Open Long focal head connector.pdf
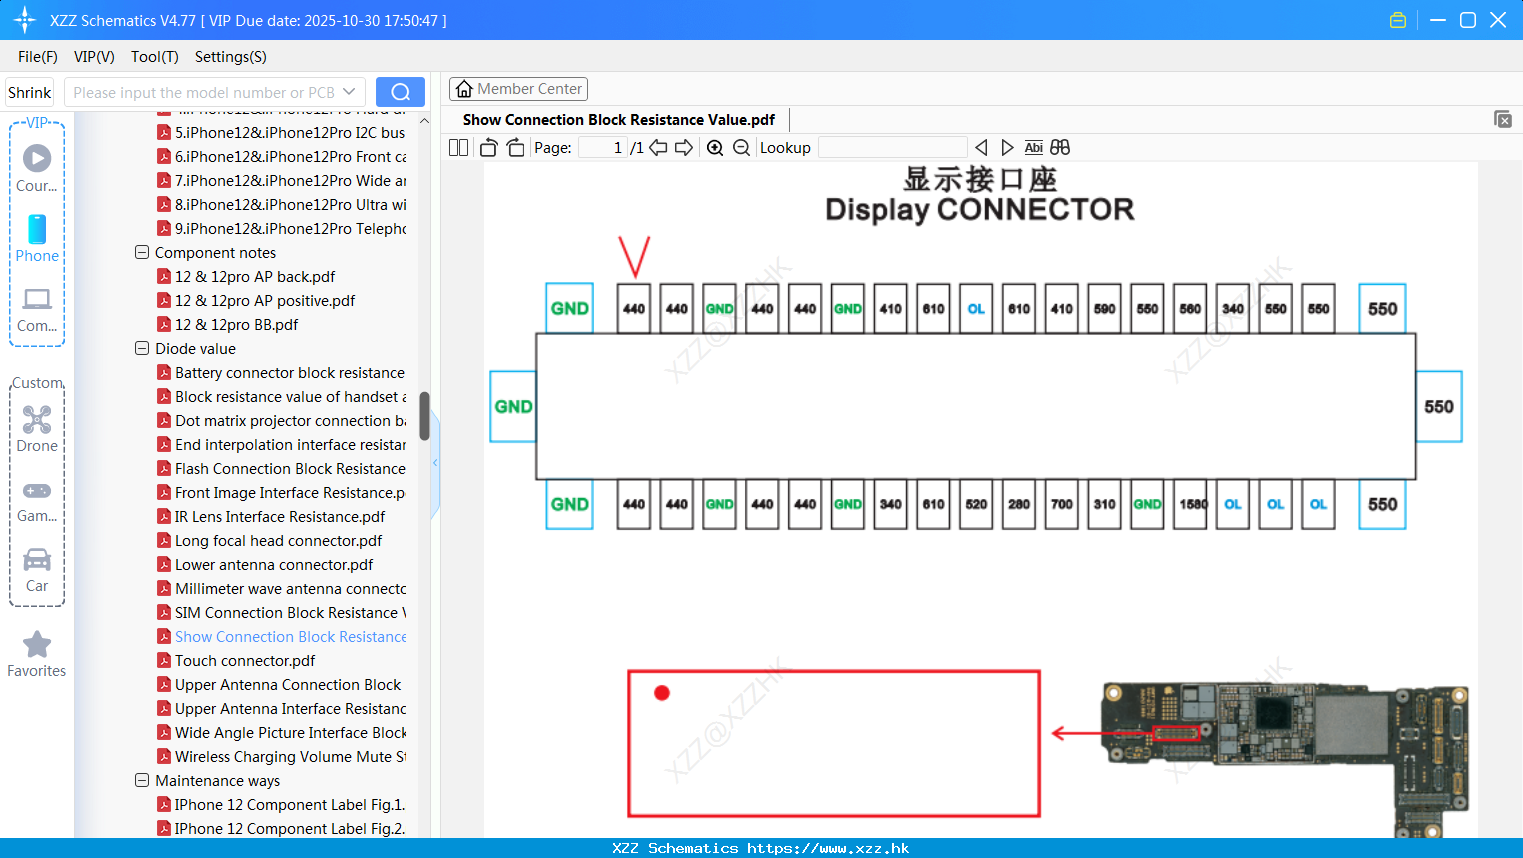This screenshot has height=858, width=1523. tap(270, 540)
